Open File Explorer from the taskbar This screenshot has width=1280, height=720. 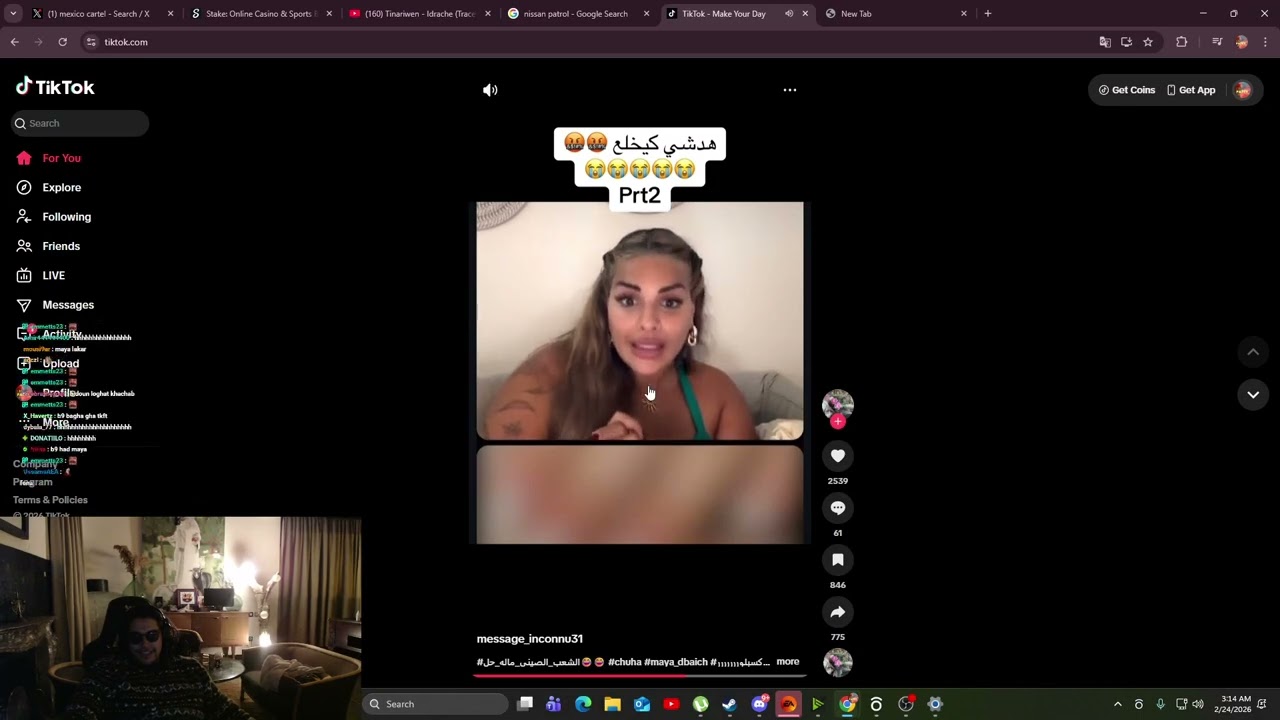tap(612, 704)
